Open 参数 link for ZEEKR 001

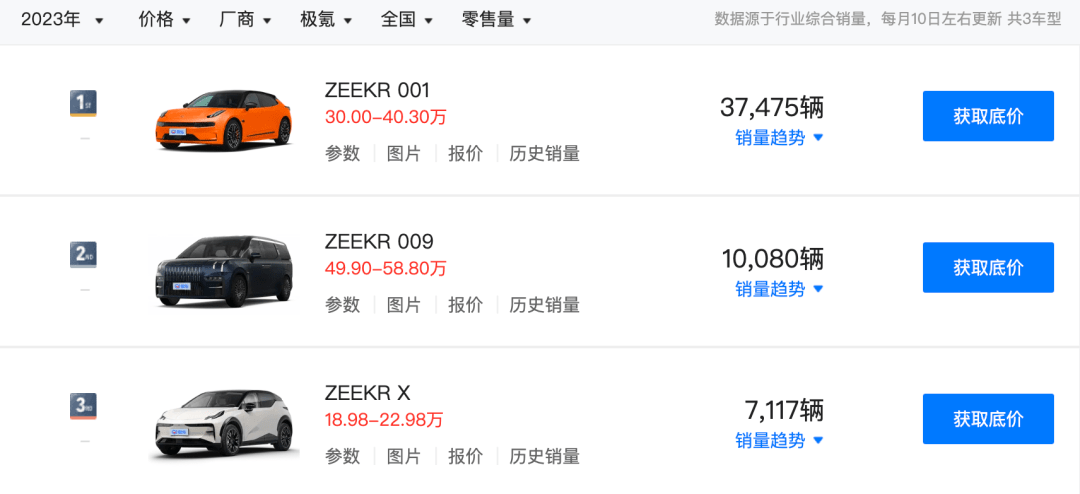click(342, 154)
